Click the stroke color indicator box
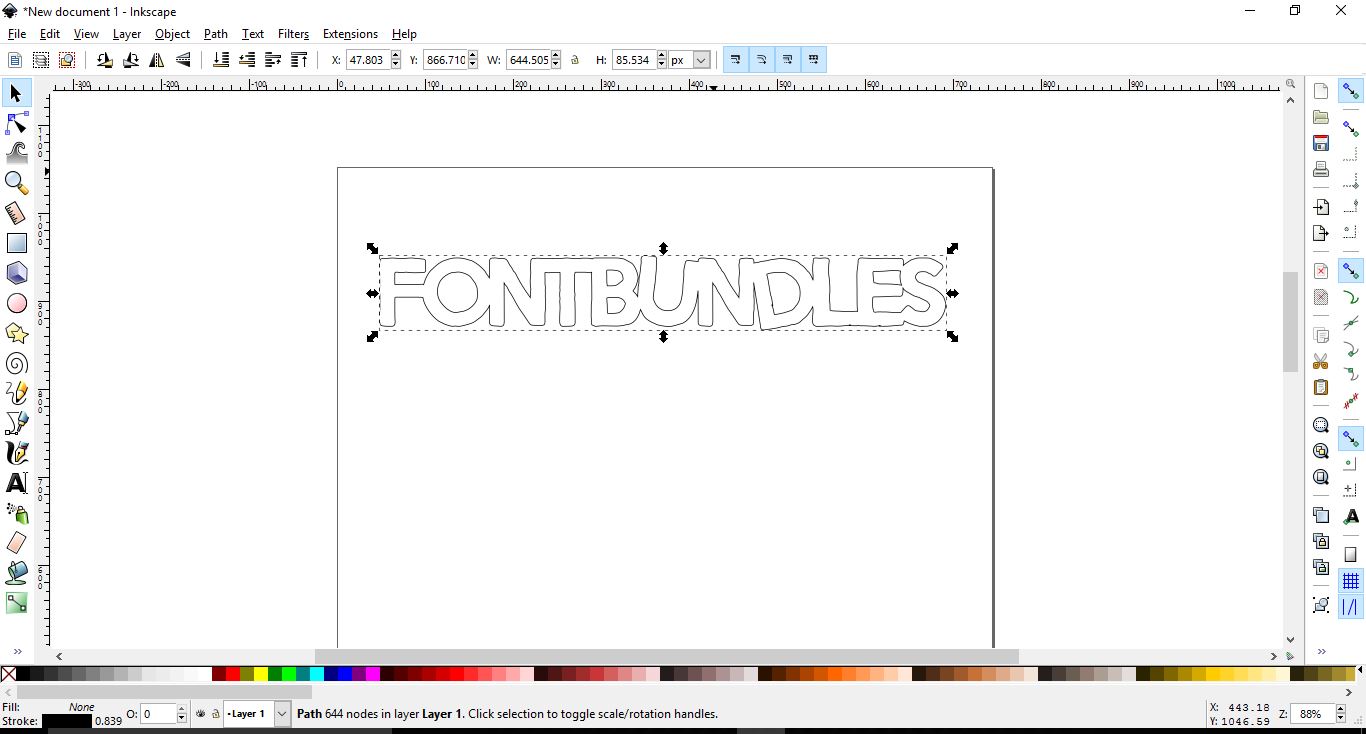 [67, 721]
